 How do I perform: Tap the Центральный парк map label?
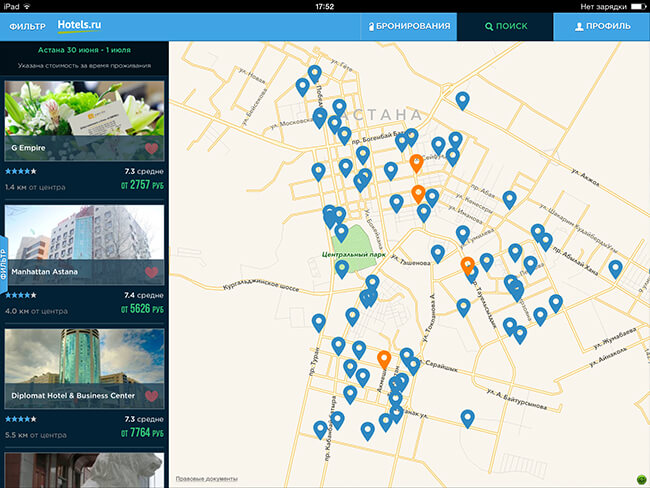coord(354,255)
